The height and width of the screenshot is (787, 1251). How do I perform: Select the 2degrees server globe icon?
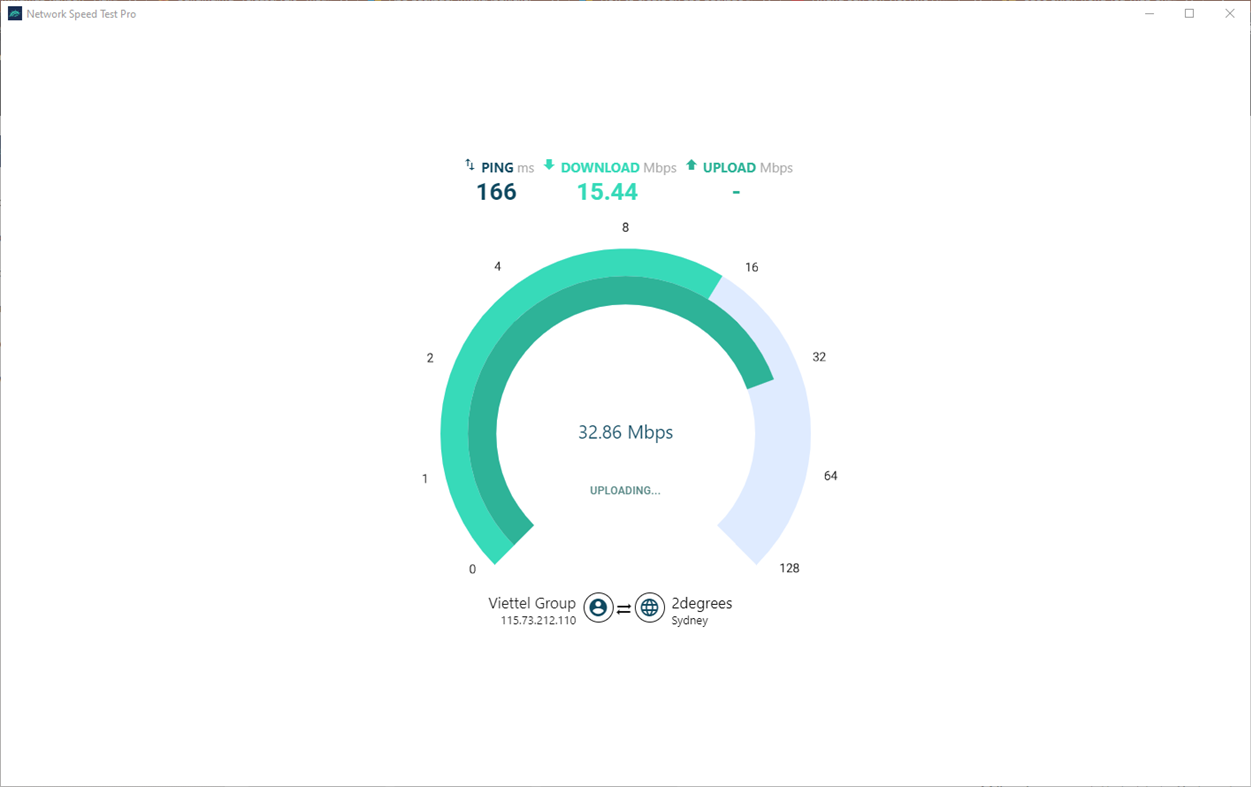pos(650,607)
